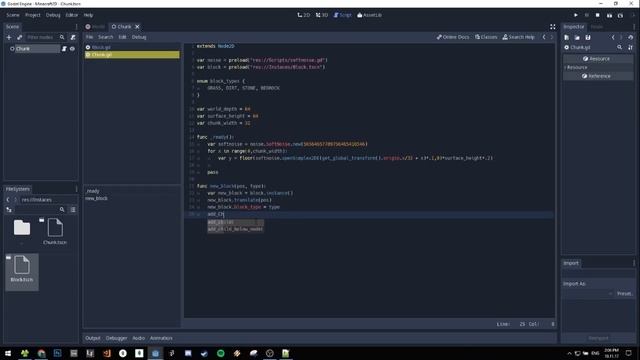Viewport: 640px width, 360px height.
Task: Switch to the Node tab
Action: [596, 27]
